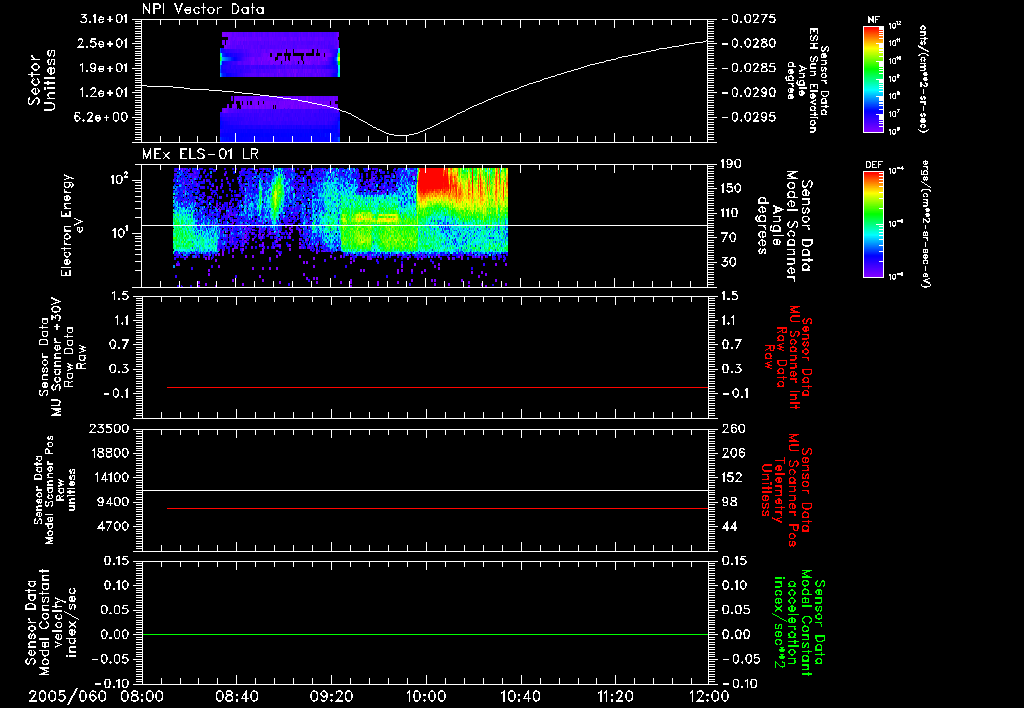Click the "23500" scanner position tick label
The width and height of the screenshot is (1024, 708).
tap(109, 428)
